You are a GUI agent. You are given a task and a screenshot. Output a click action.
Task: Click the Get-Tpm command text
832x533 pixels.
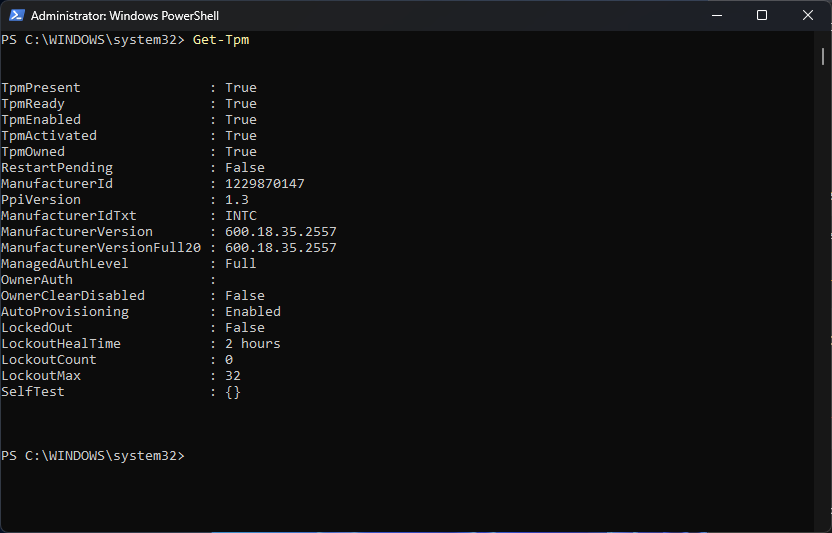(x=221, y=40)
